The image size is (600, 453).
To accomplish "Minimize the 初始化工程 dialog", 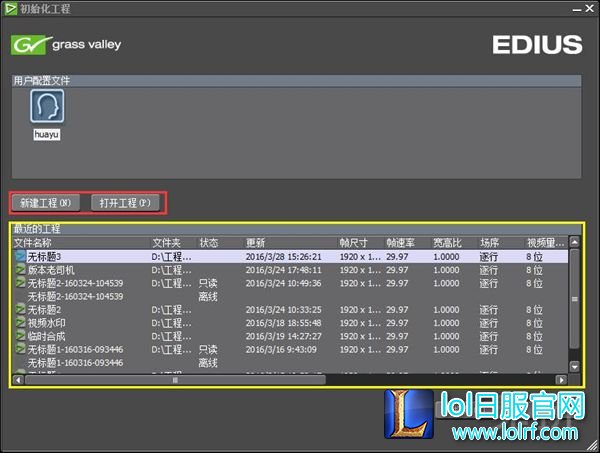I will tap(577, 9).
